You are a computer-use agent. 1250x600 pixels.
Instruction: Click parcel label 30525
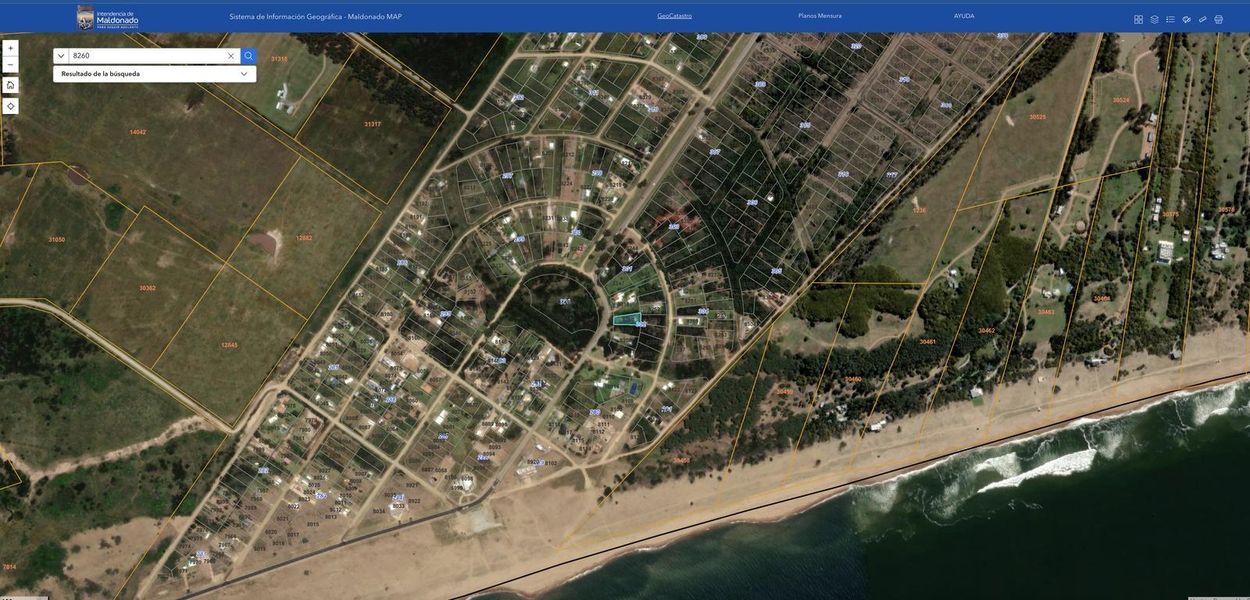tap(1038, 117)
